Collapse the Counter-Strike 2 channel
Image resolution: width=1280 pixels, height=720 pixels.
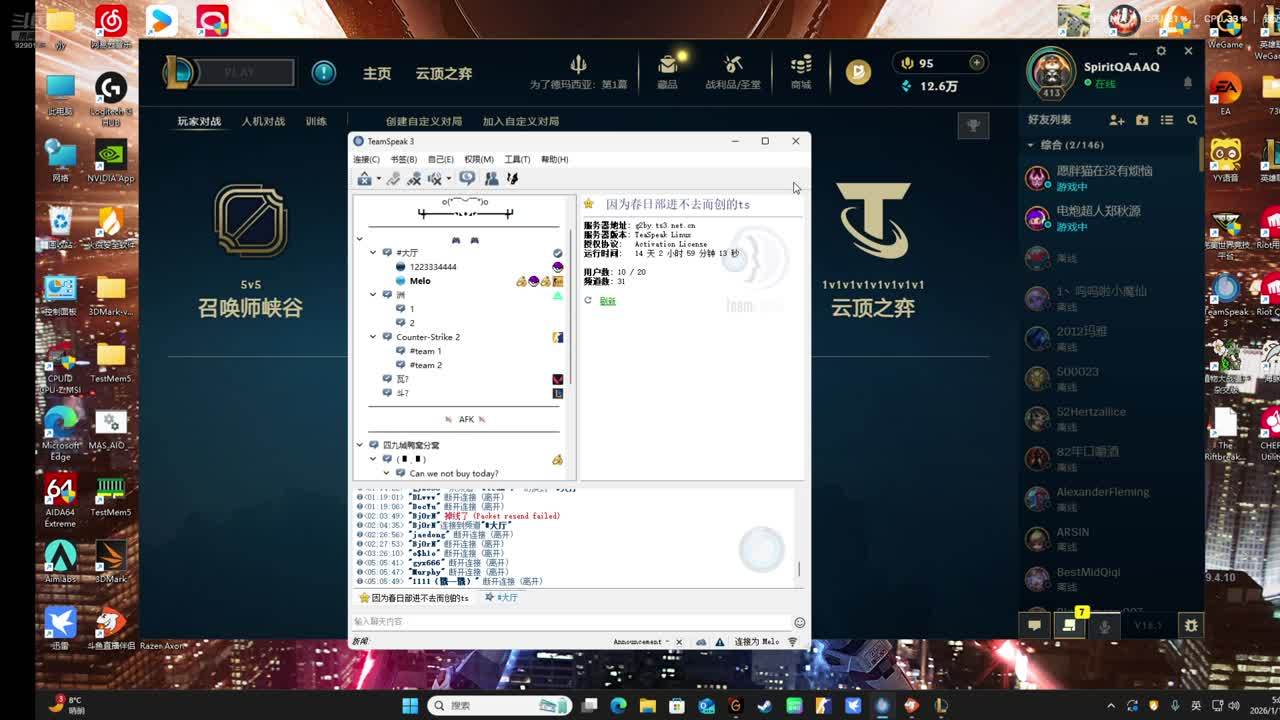click(x=373, y=337)
